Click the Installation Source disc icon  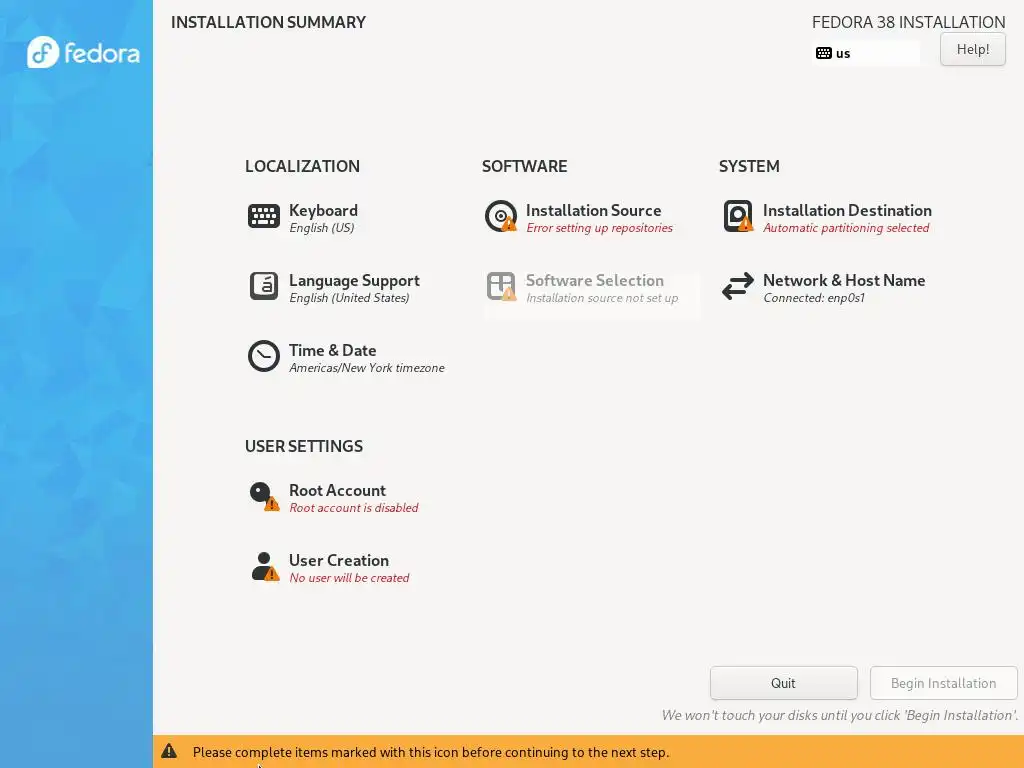(x=501, y=216)
